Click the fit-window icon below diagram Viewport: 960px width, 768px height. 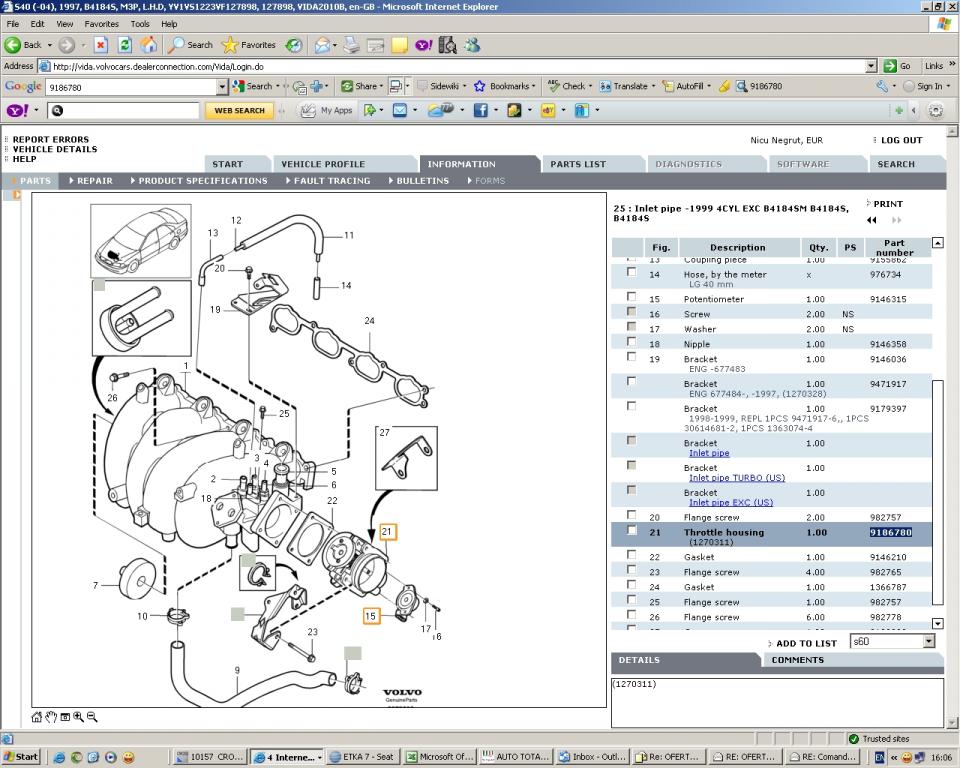(65, 717)
